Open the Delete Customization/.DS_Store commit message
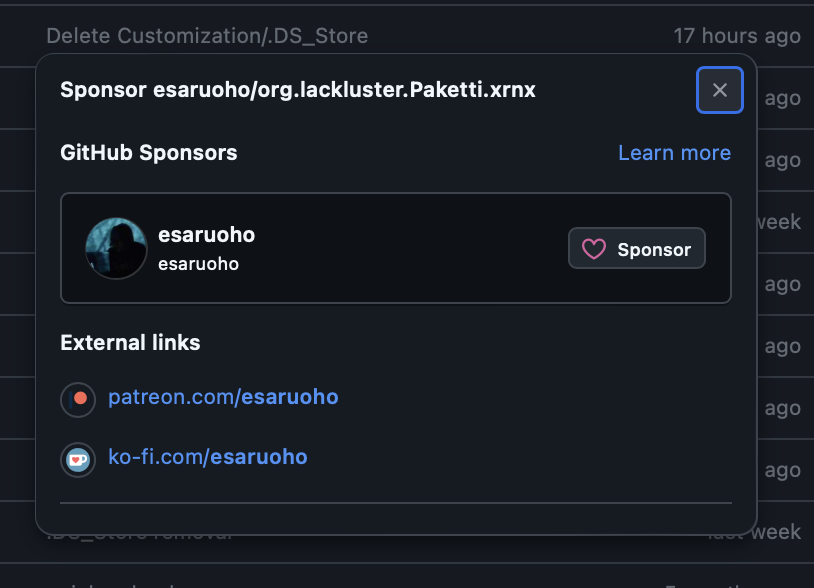Image resolution: width=814 pixels, height=588 pixels. click(207, 36)
